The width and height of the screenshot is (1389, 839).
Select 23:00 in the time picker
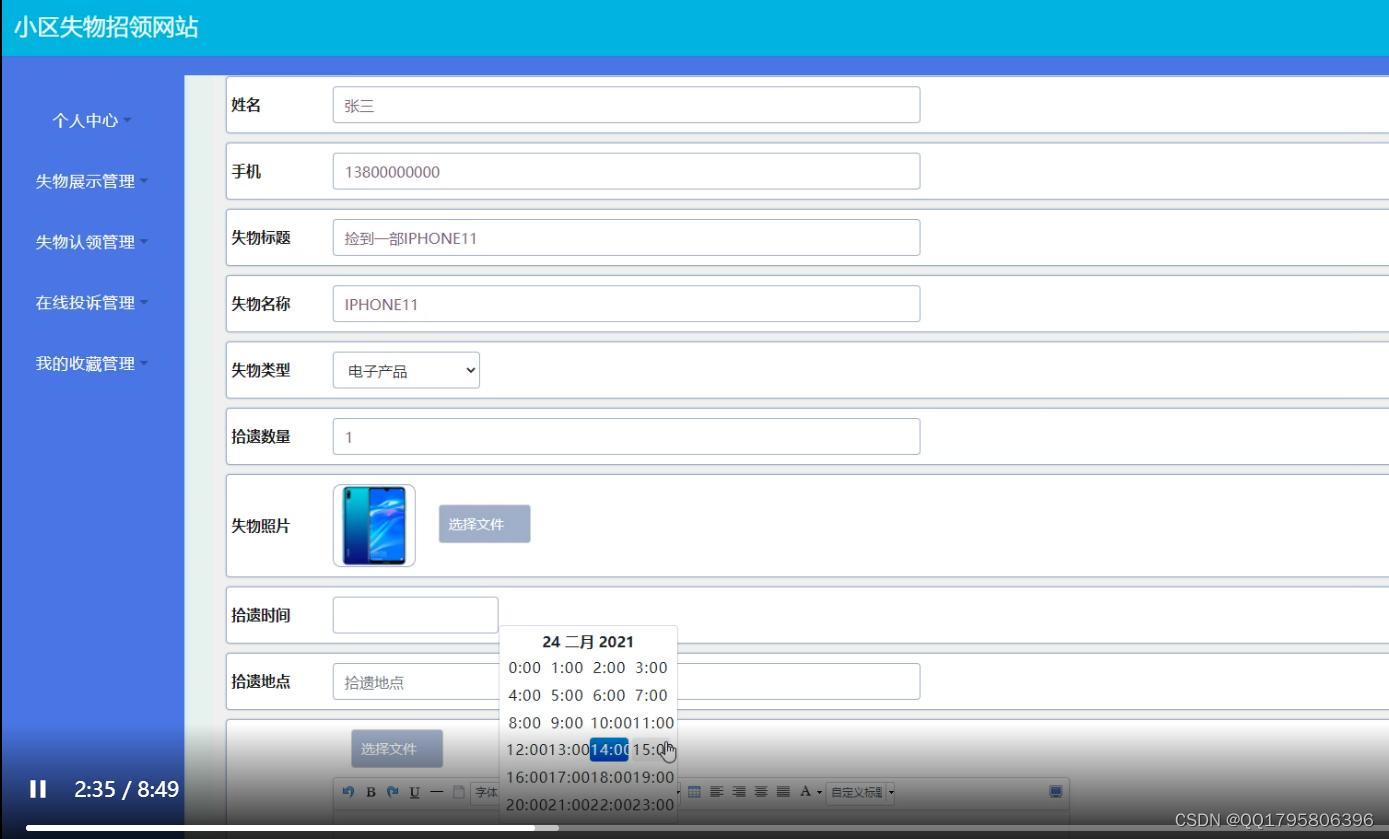coord(653,805)
